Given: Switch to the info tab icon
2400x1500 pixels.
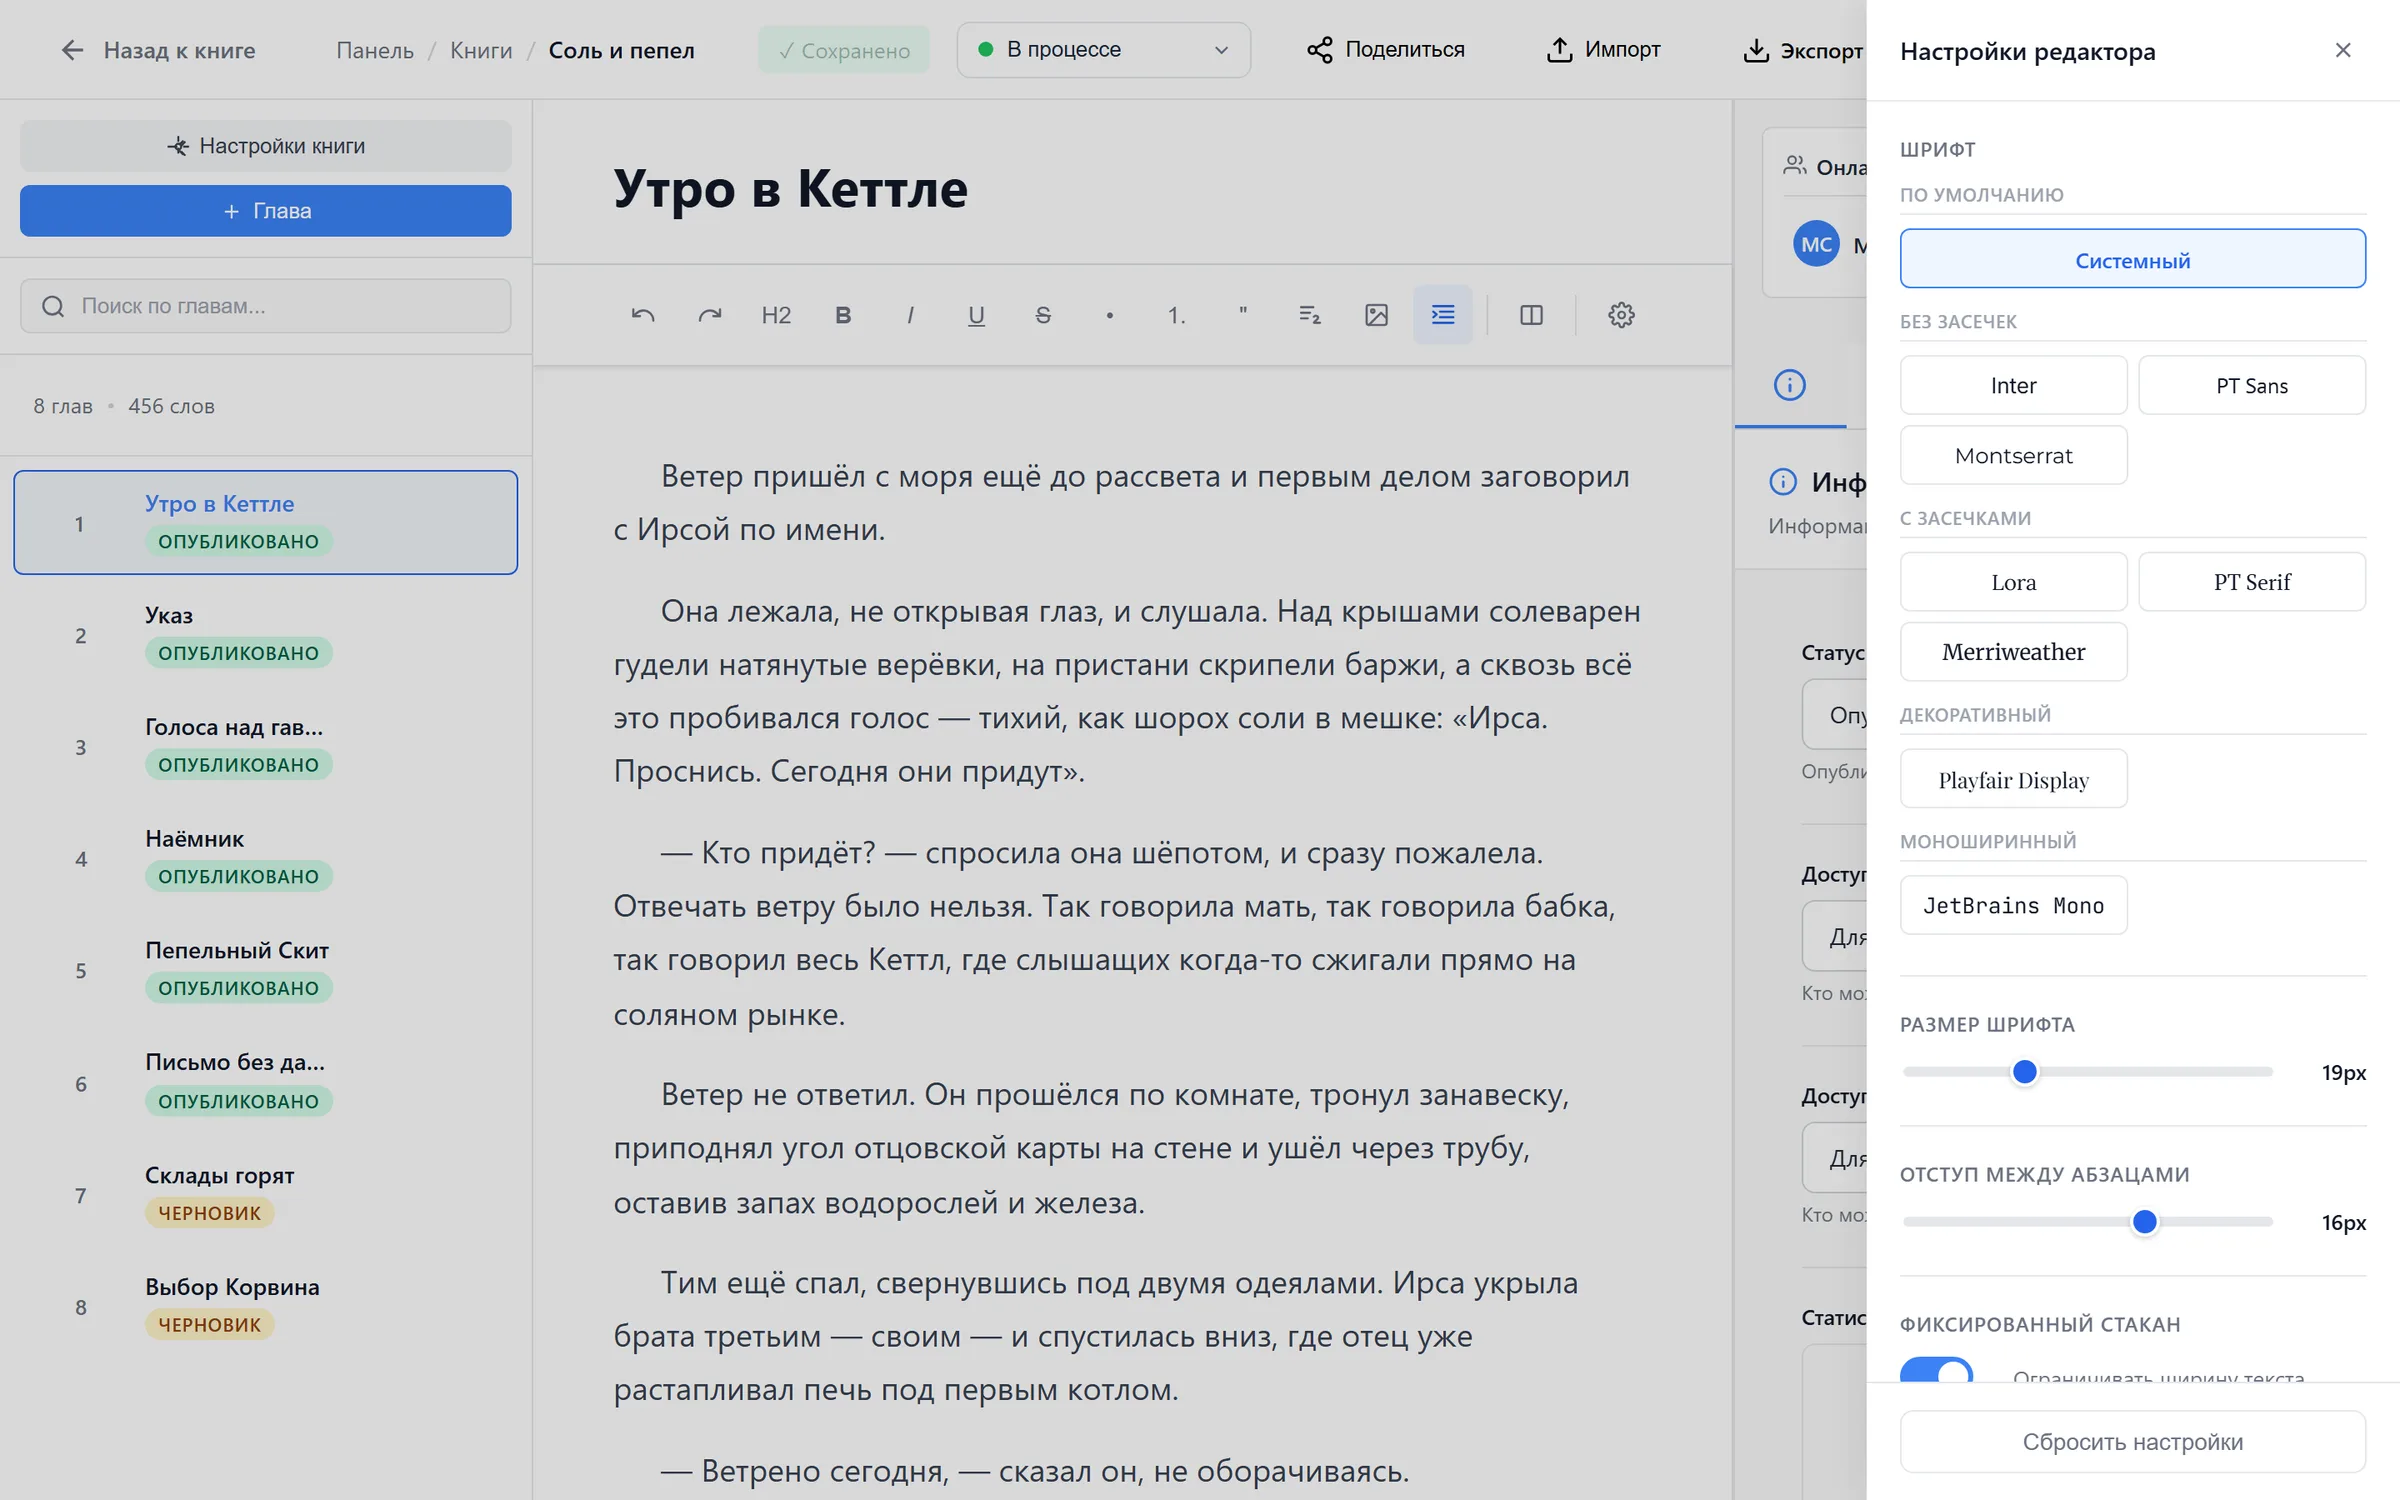Looking at the screenshot, I should click(x=1789, y=385).
